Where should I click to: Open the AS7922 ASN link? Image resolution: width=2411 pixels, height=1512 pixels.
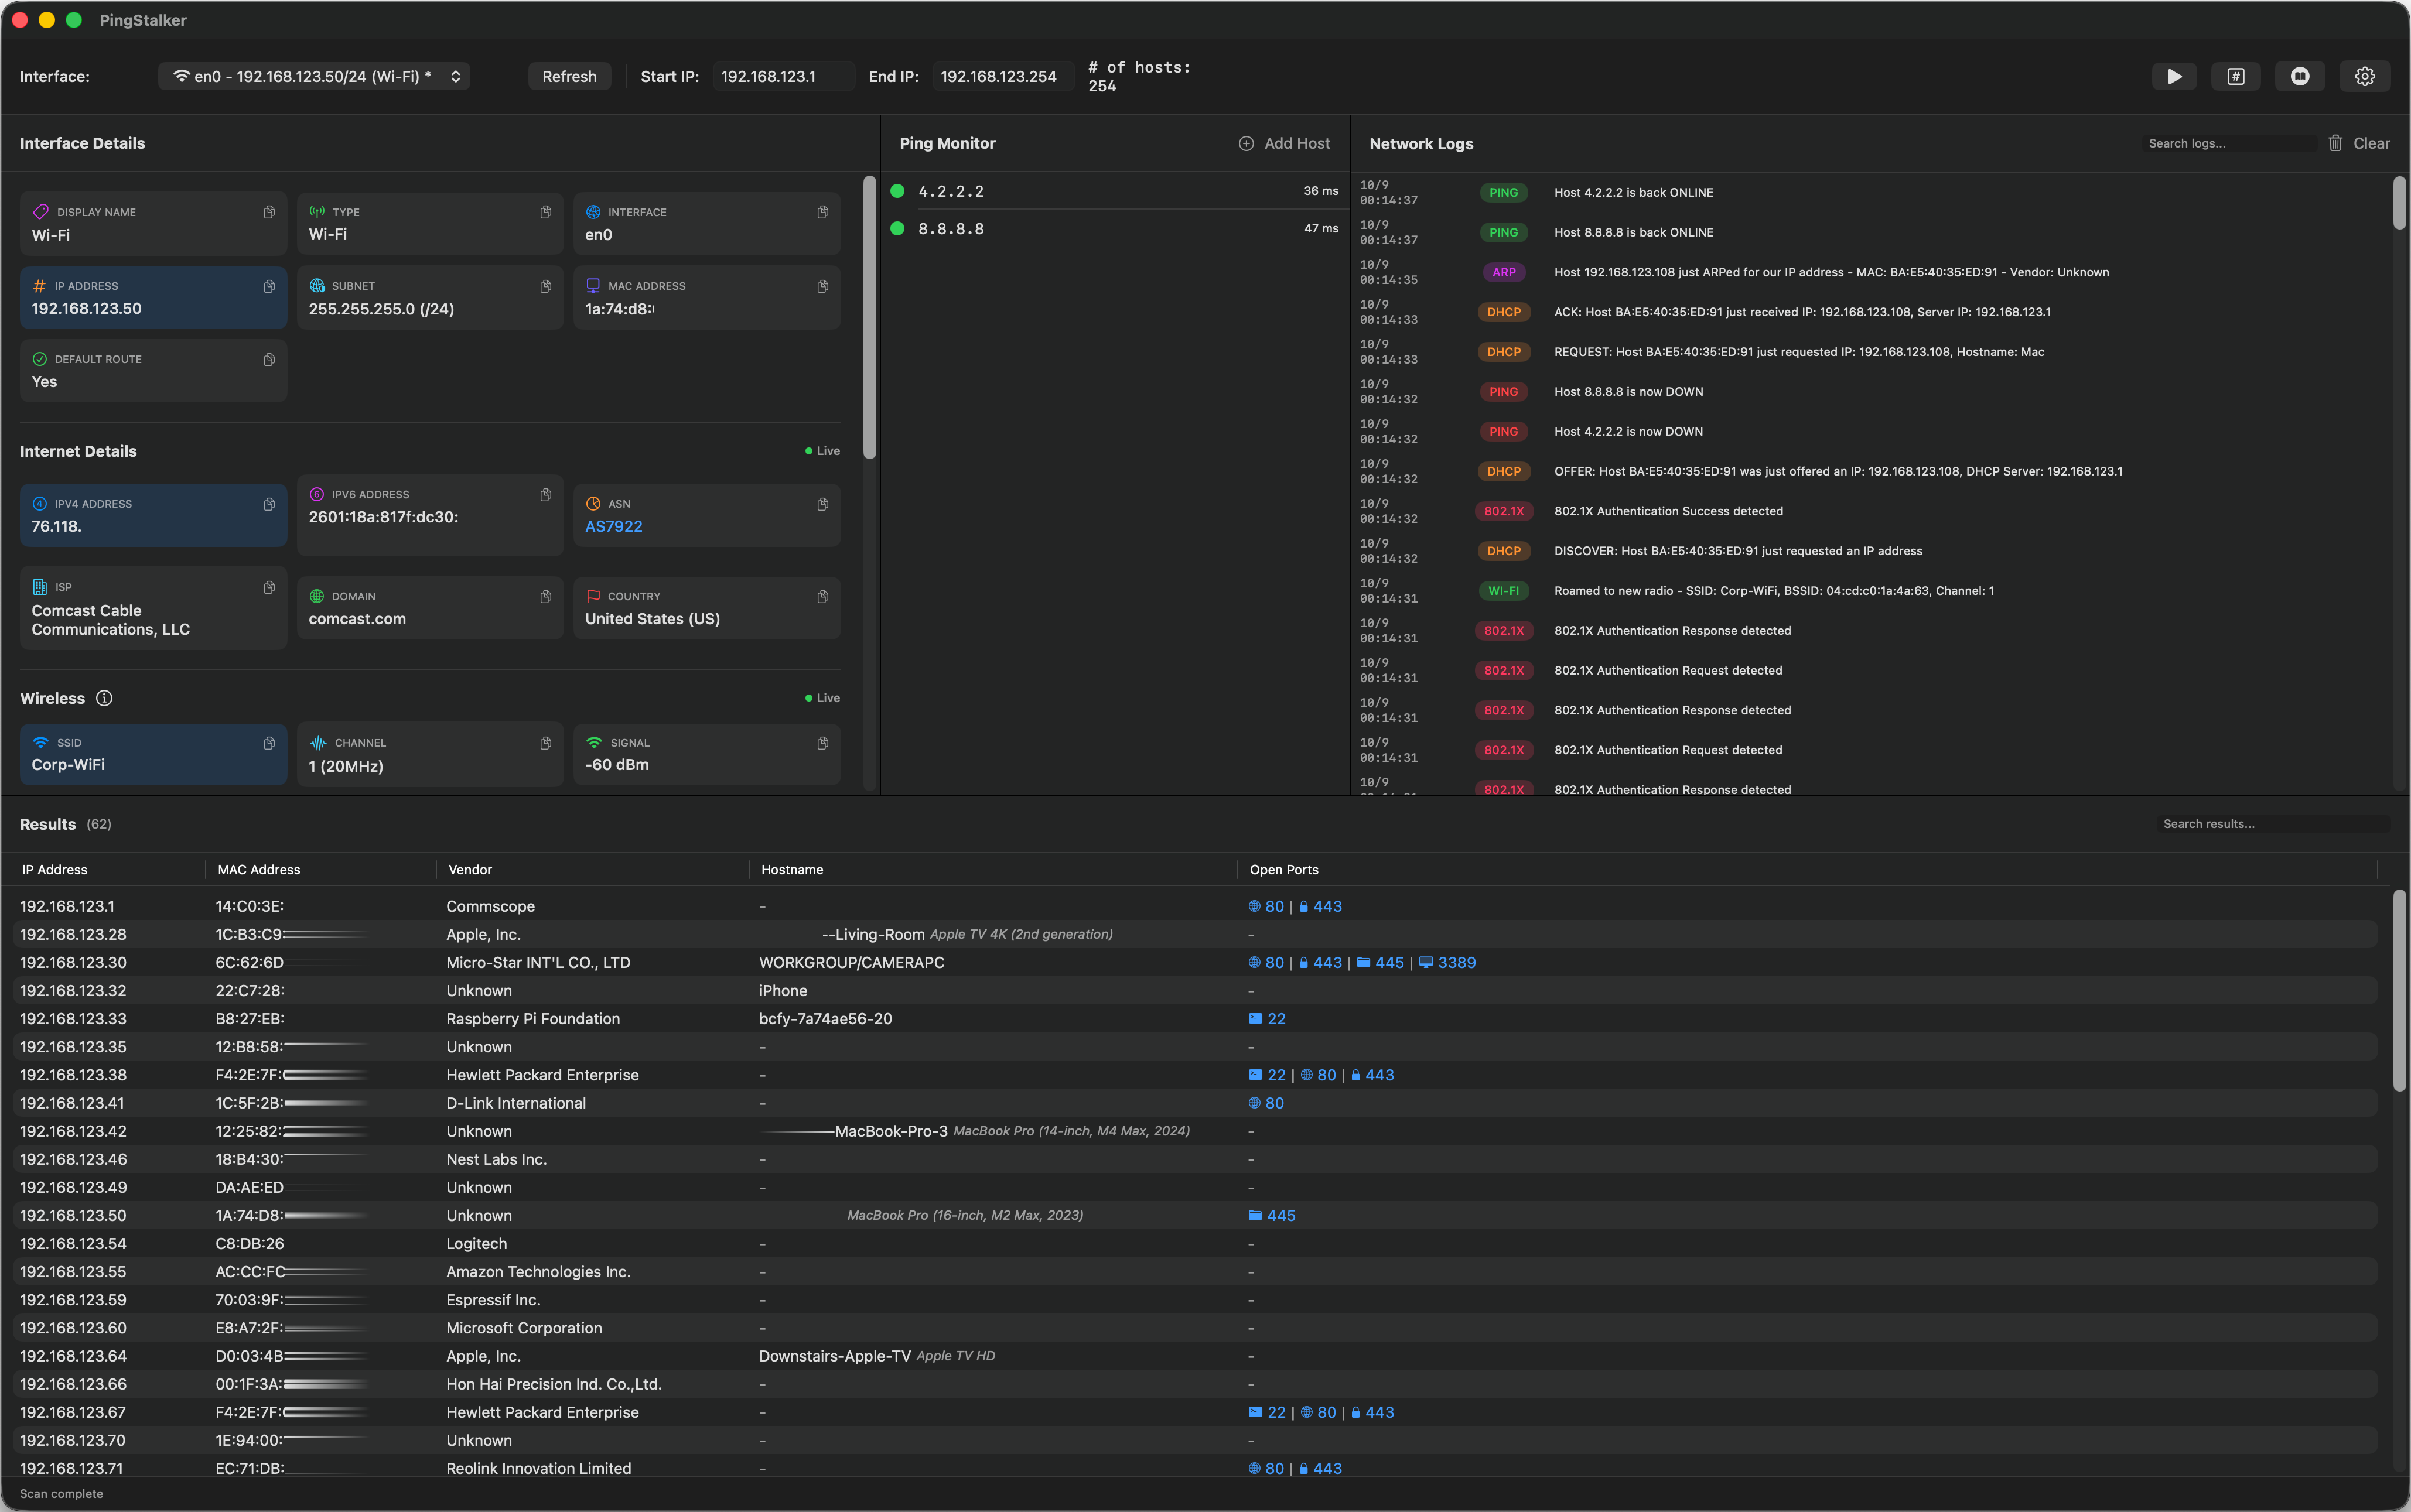click(x=613, y=526)
